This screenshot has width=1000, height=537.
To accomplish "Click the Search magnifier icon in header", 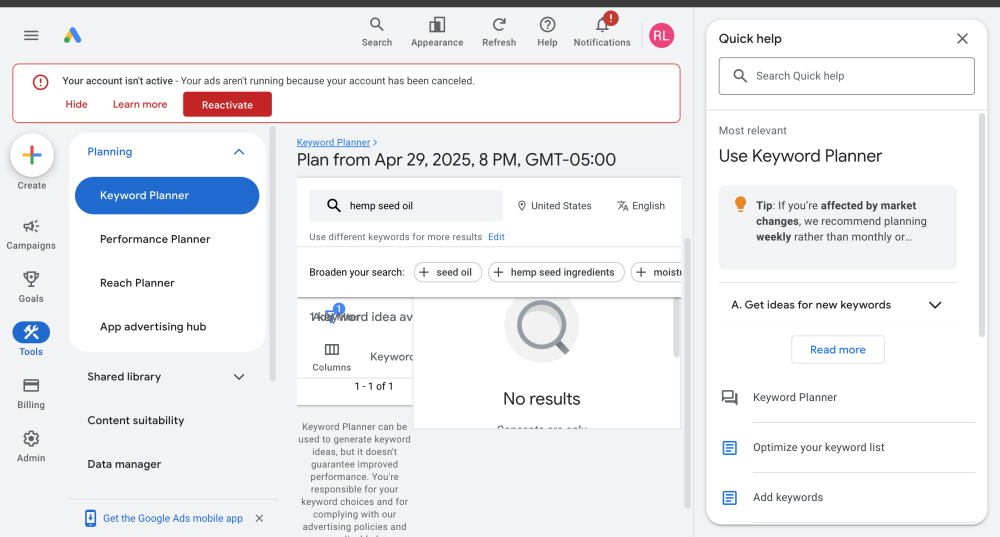I will pos(377,25).
